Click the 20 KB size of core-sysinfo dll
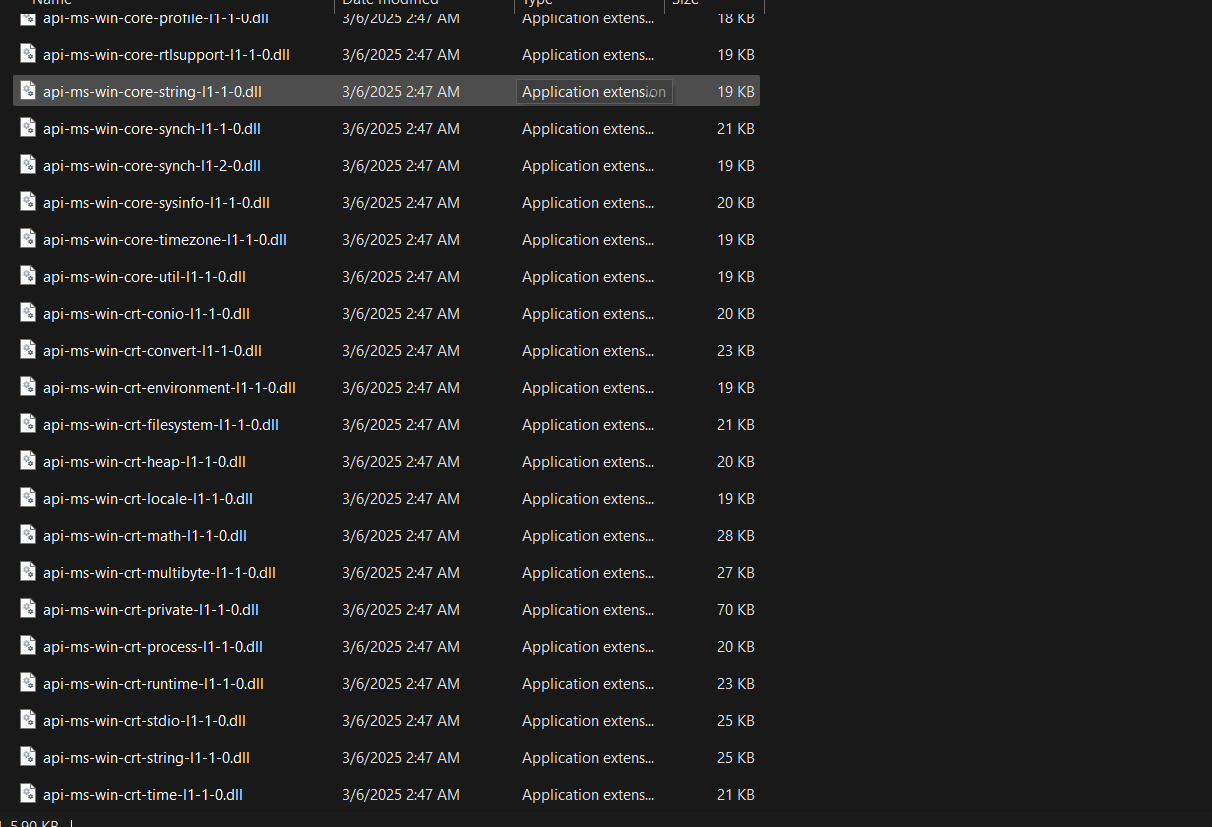This screenshot has height=827, width=1212. click(x=736, y=203)
